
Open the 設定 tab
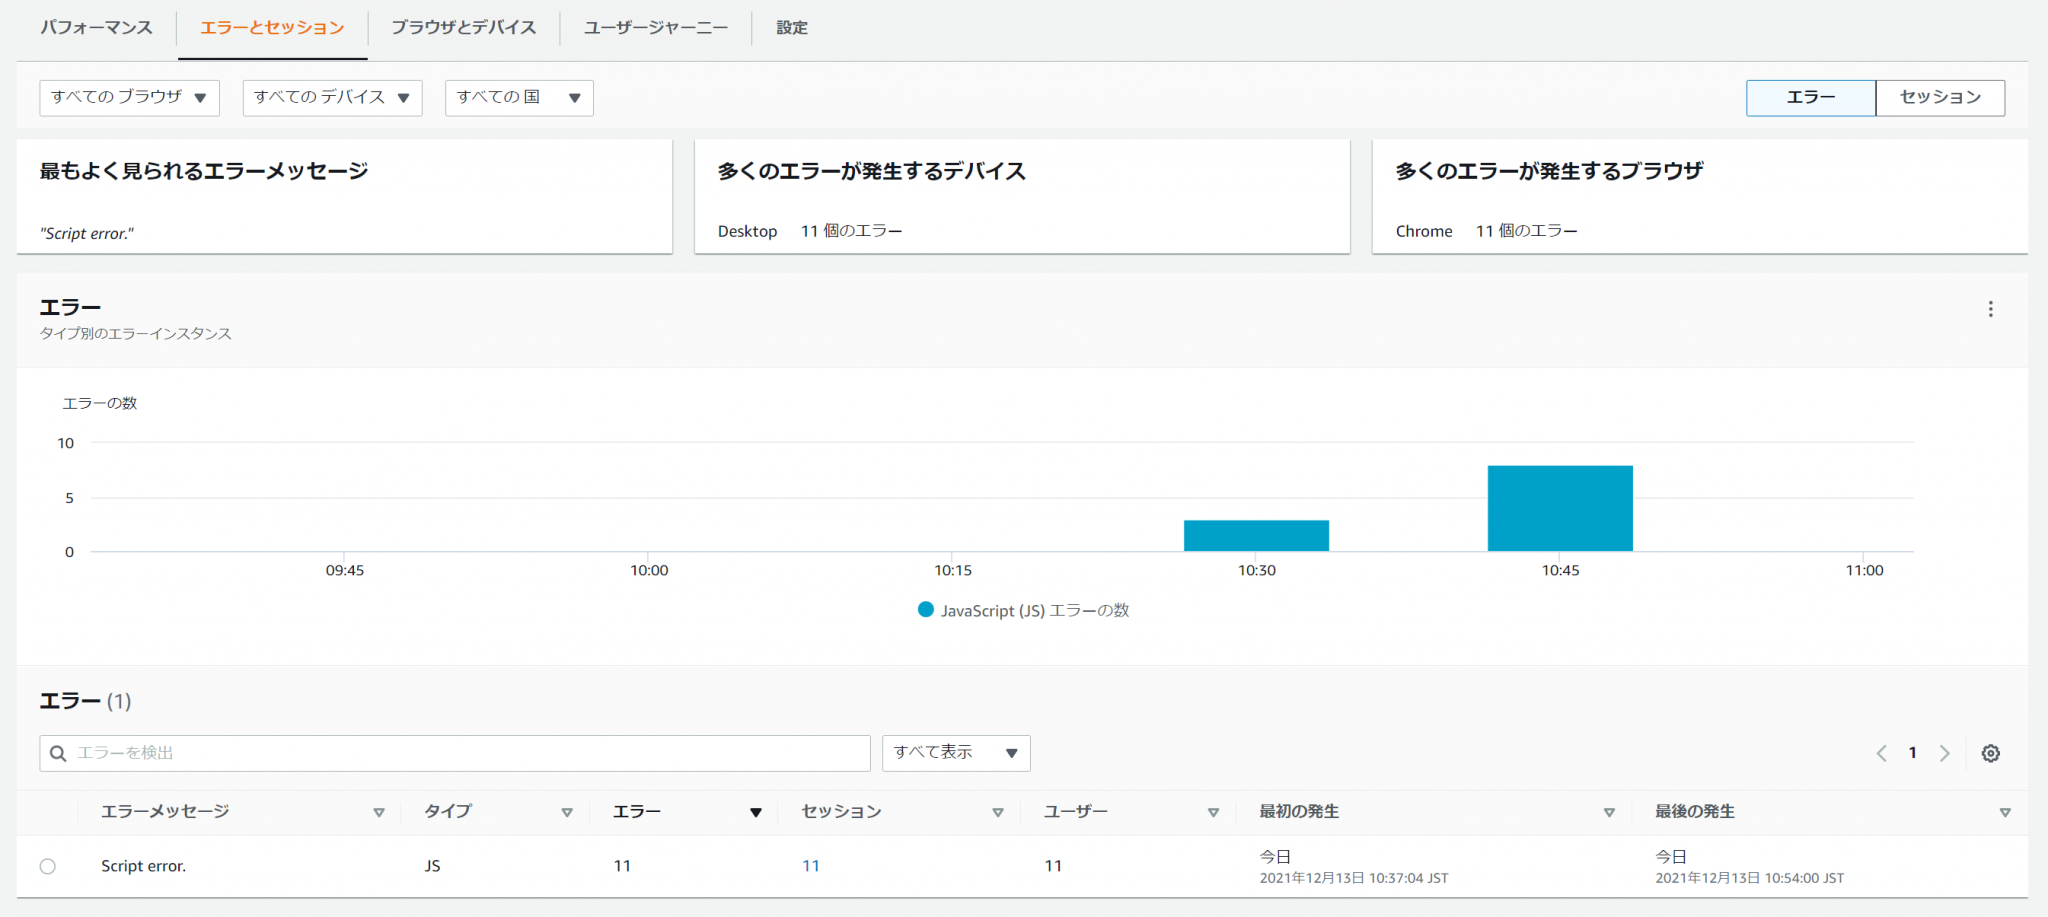pos(791,27)
